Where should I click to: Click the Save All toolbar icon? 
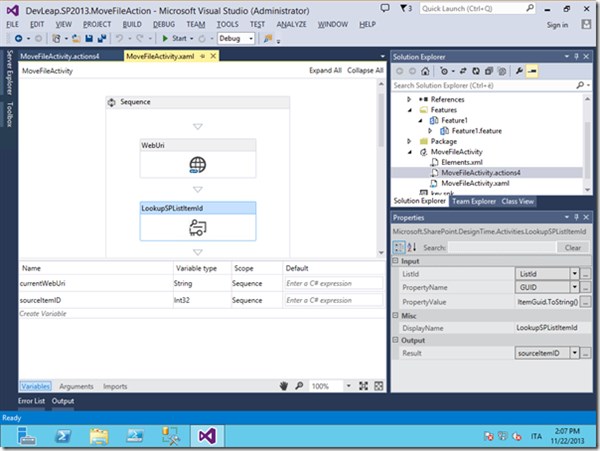tap(102, 38)
